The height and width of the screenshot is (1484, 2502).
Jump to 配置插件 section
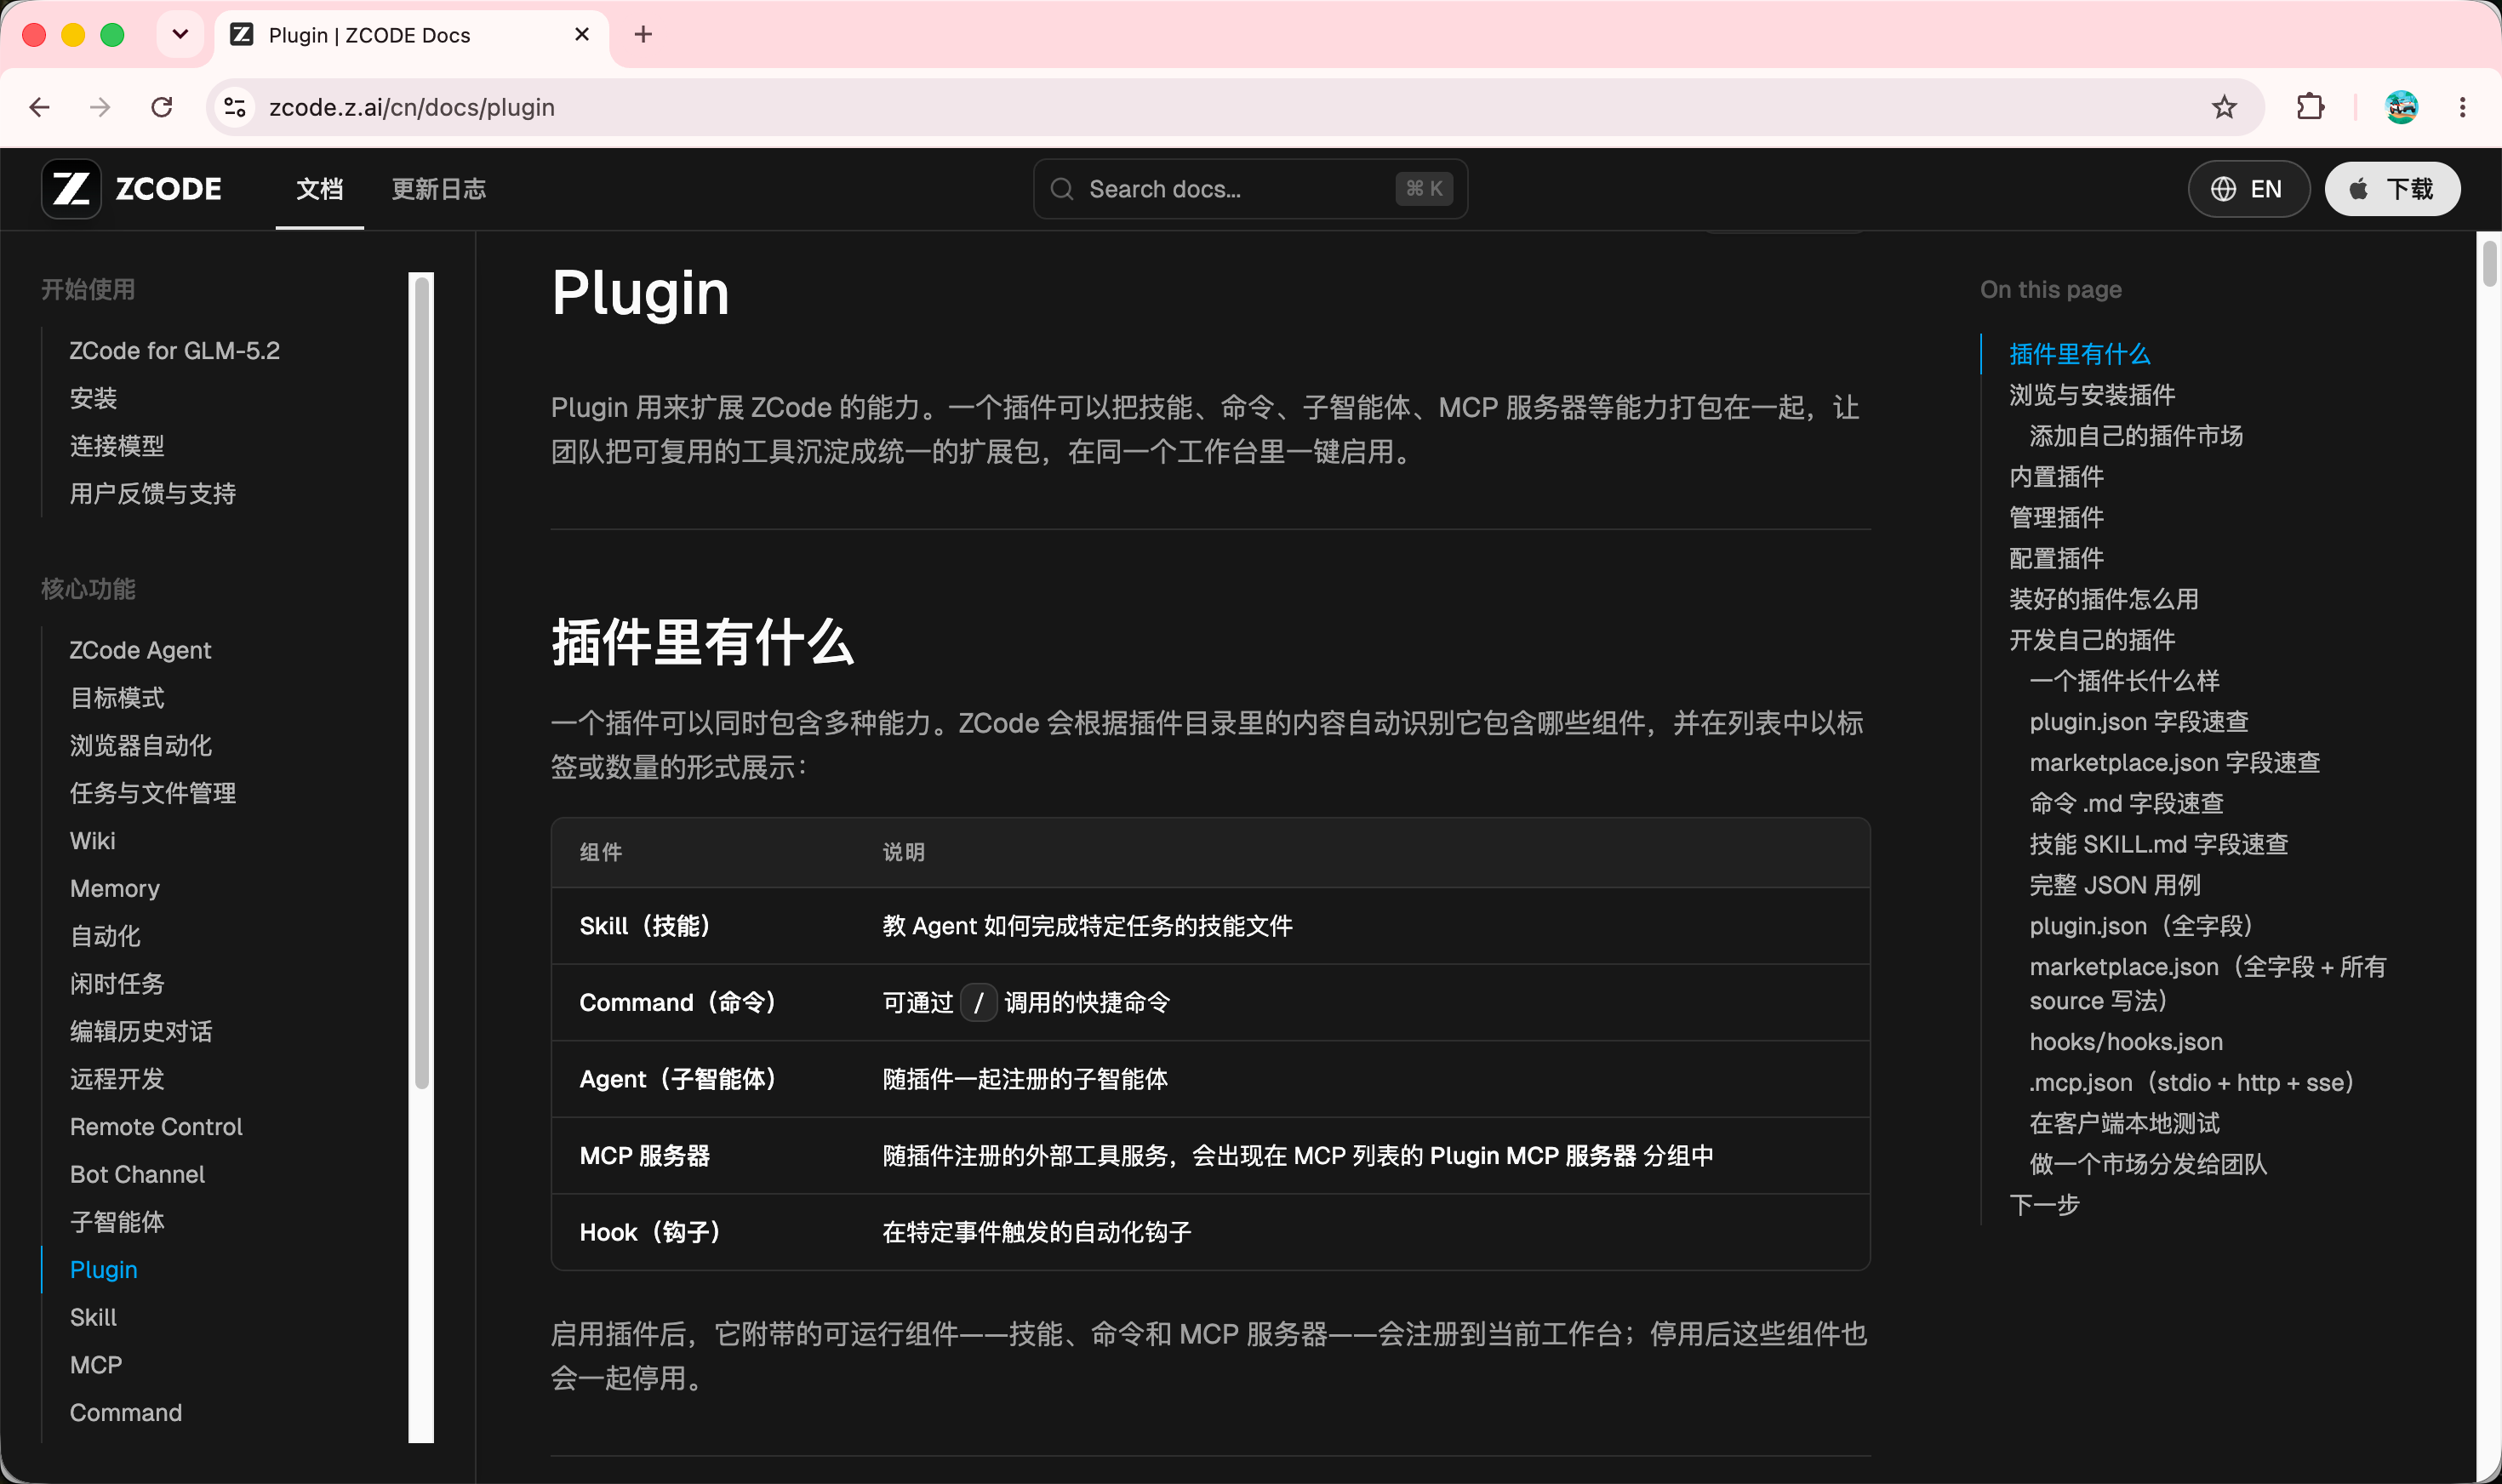(2057, 559)
